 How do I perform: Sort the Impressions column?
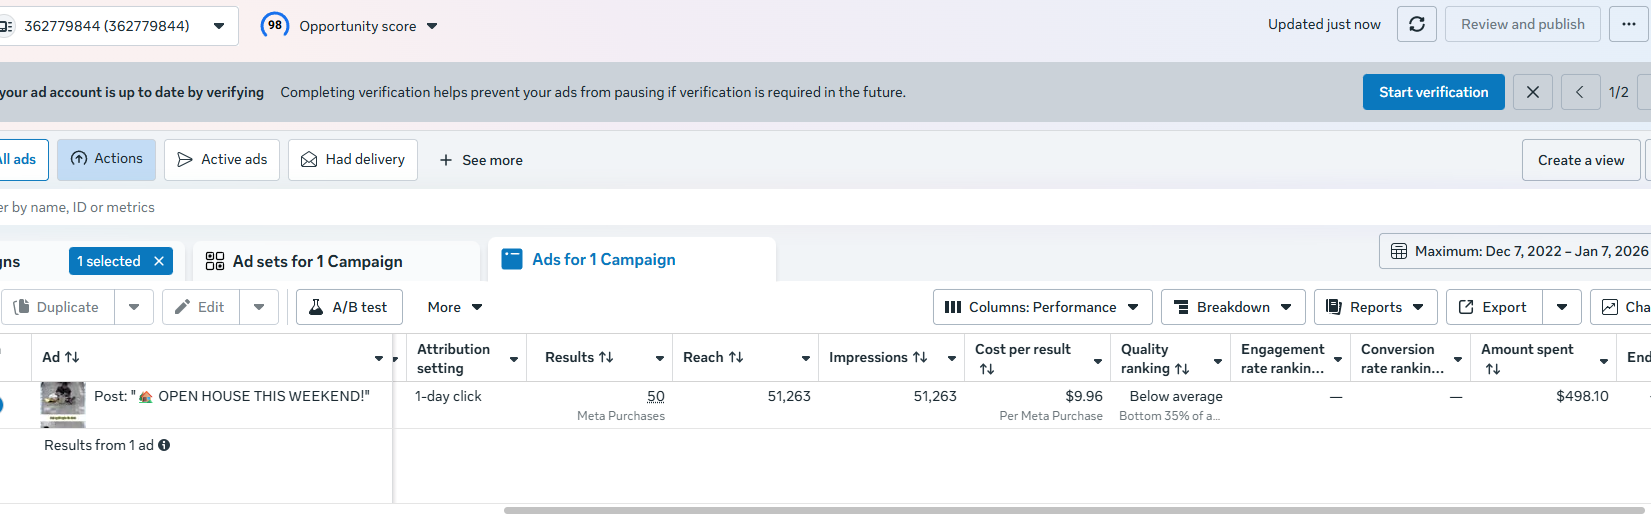tap(920, 357)
